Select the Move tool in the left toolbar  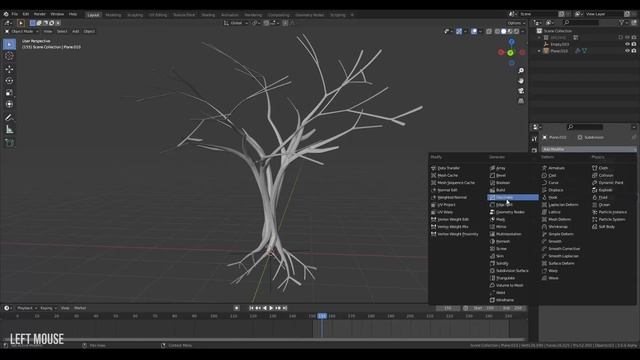9,69
